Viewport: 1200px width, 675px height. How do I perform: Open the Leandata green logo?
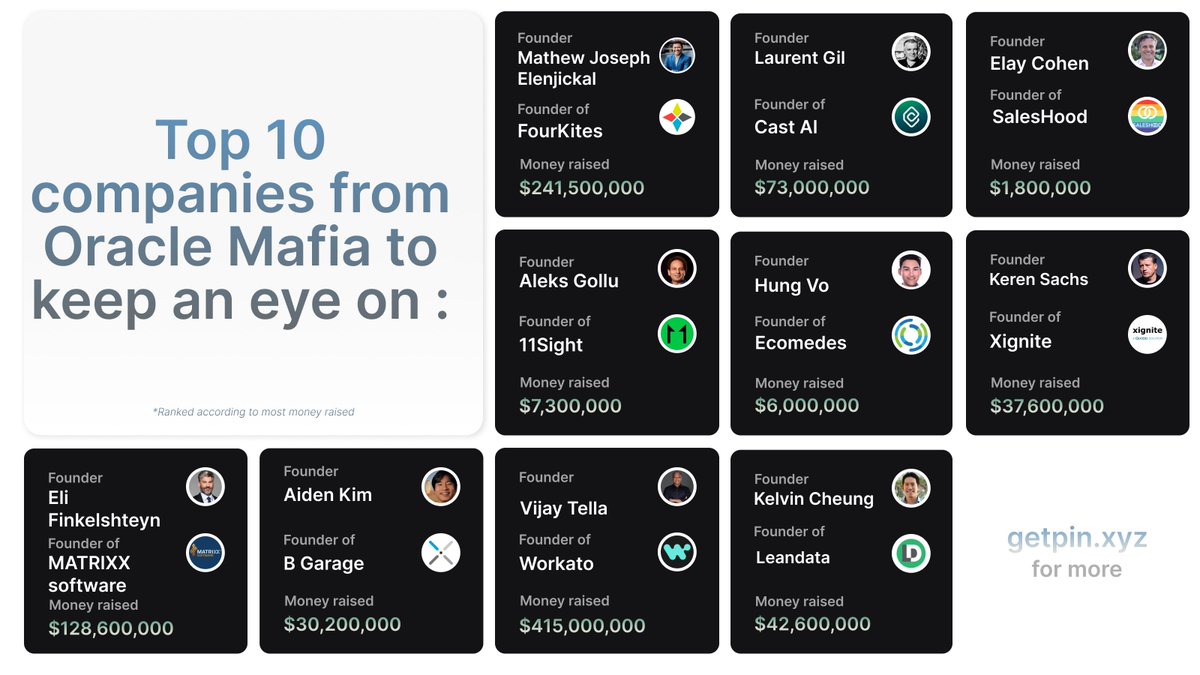click(x=911, y=553)
